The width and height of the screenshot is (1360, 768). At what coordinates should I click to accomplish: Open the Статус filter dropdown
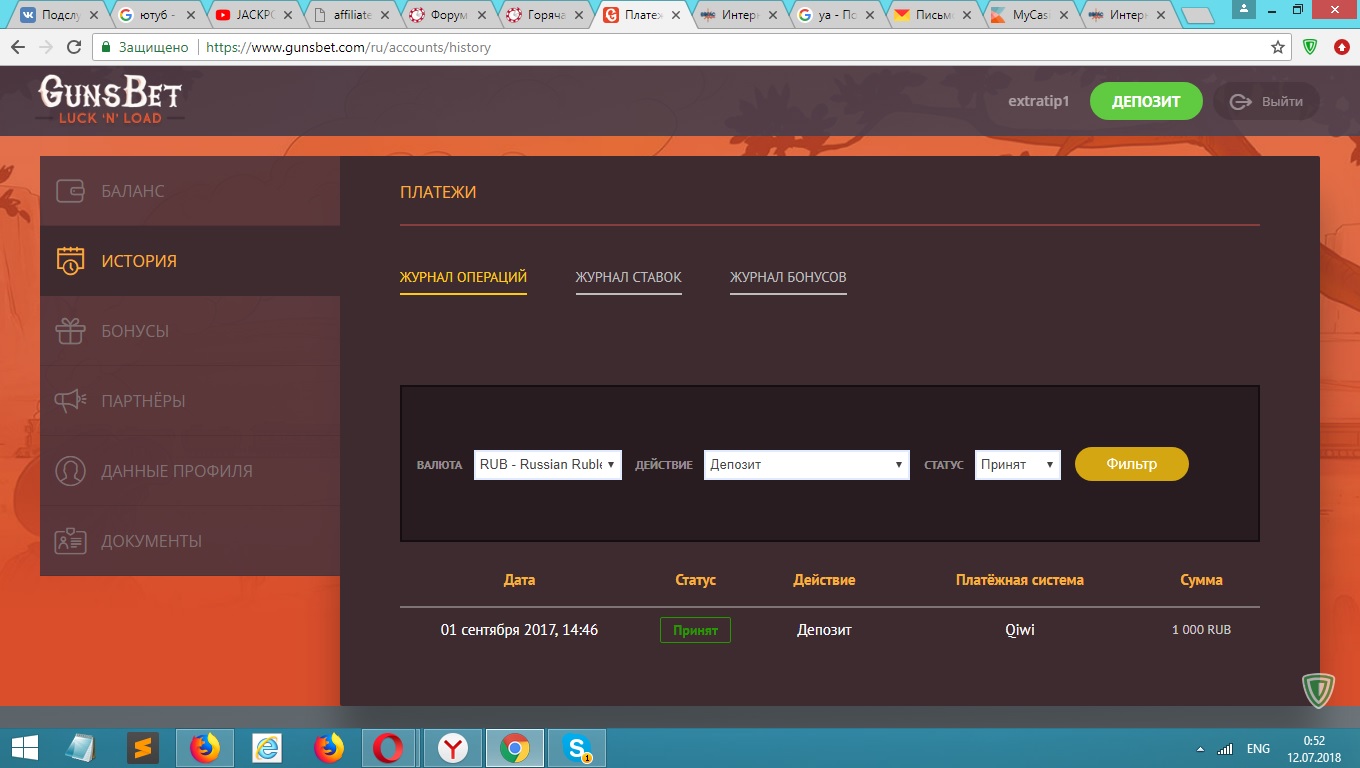point(1018,465)
